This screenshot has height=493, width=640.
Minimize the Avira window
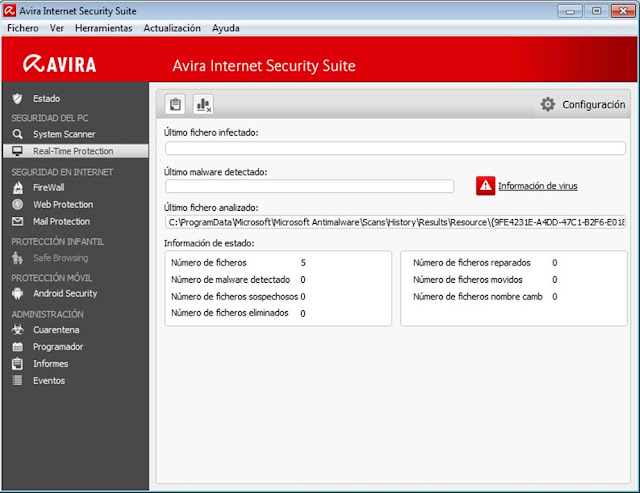click(570, 11)
